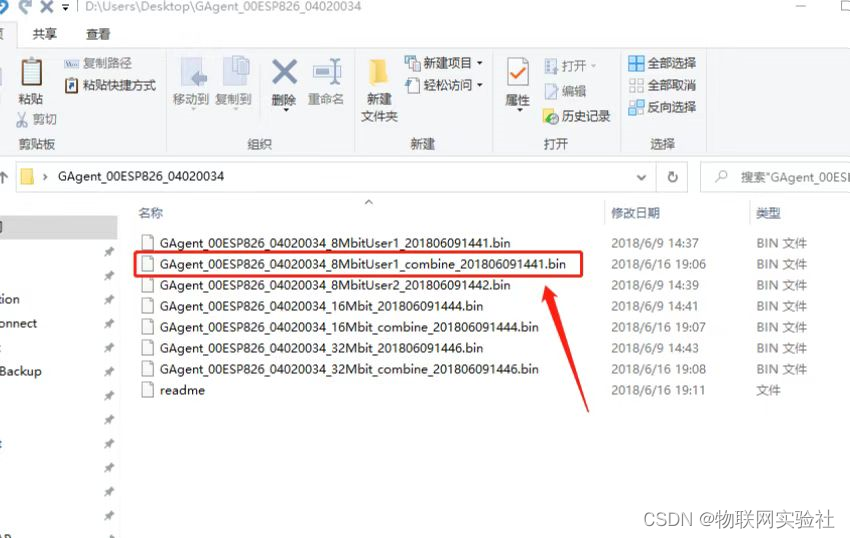This screenshot has width=850, height=538.
Task: Click Paste shortcut (粘贴快捷方式)
Action: click(110, 85)
